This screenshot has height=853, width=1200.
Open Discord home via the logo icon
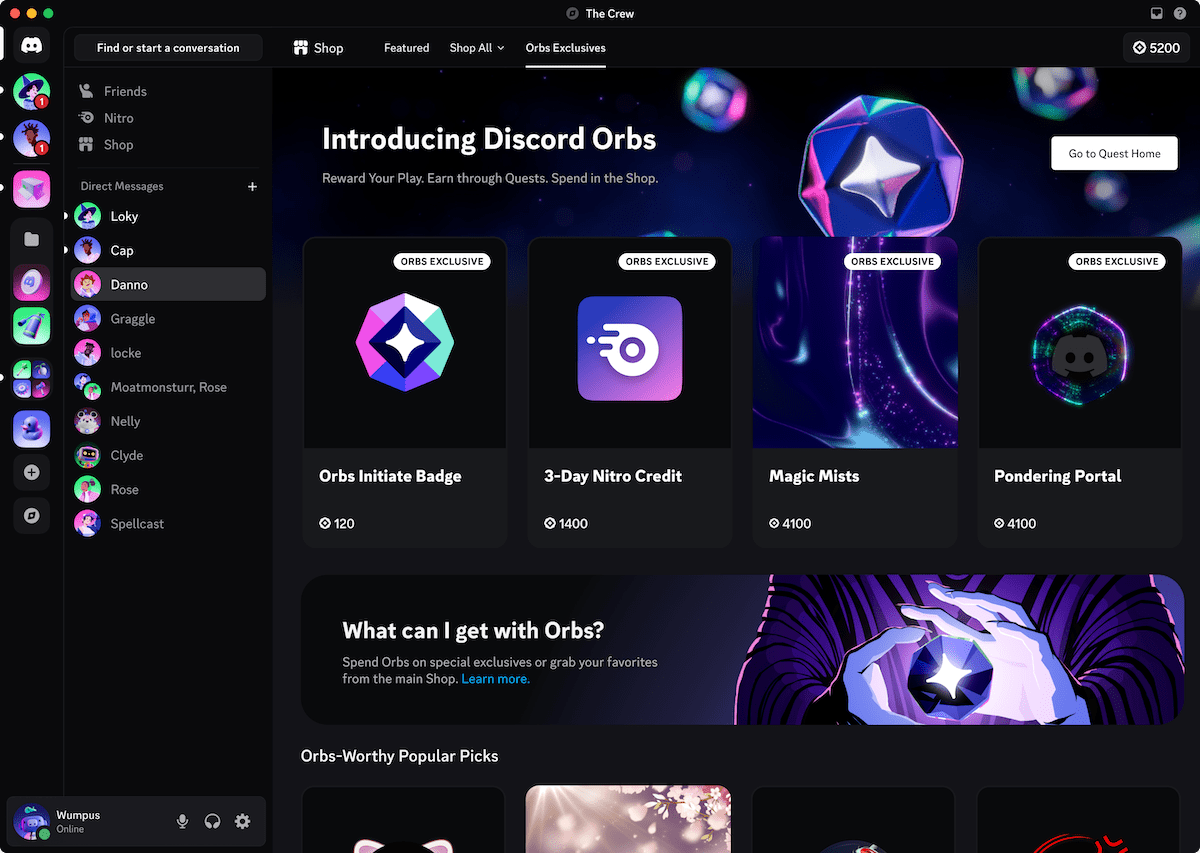[31, 46]
